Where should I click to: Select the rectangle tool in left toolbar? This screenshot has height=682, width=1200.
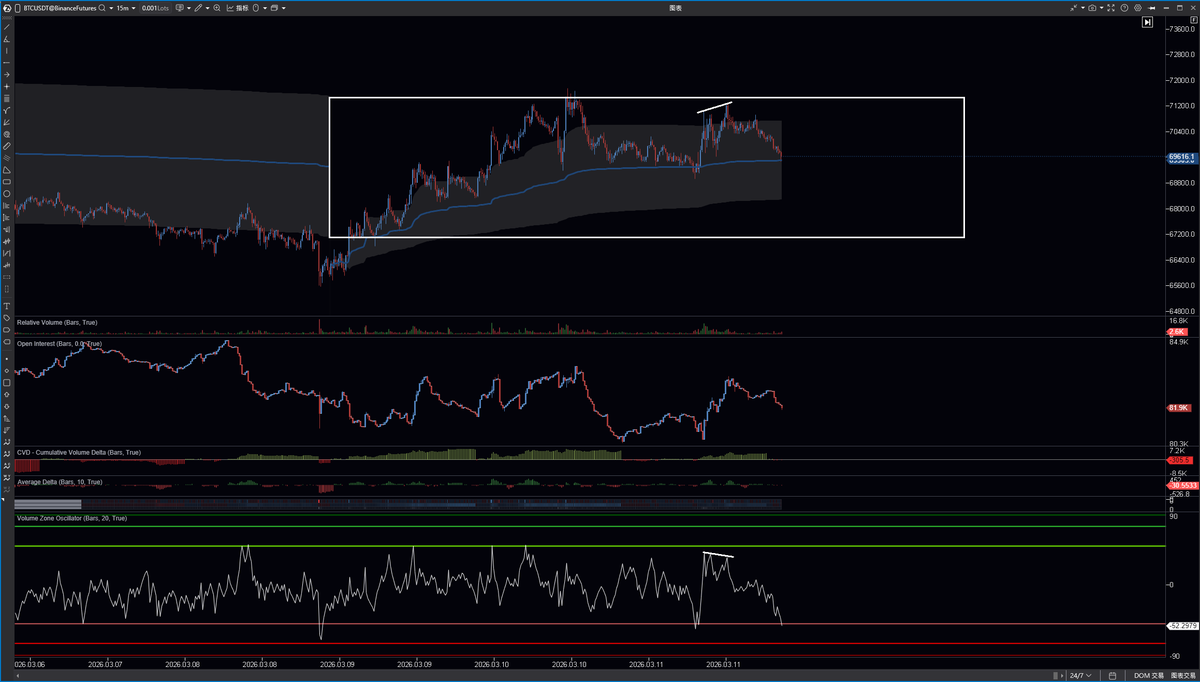tap(6, 182)
